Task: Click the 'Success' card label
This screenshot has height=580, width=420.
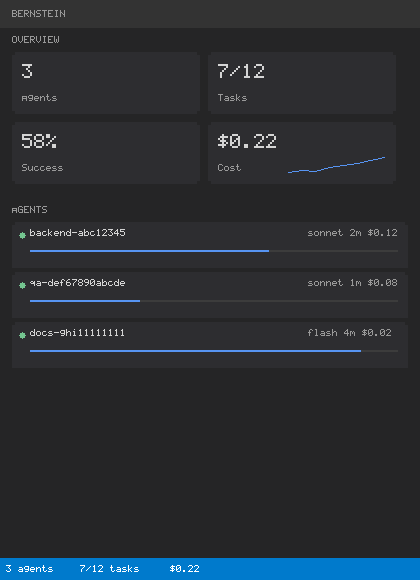Action: pos(42,168)
